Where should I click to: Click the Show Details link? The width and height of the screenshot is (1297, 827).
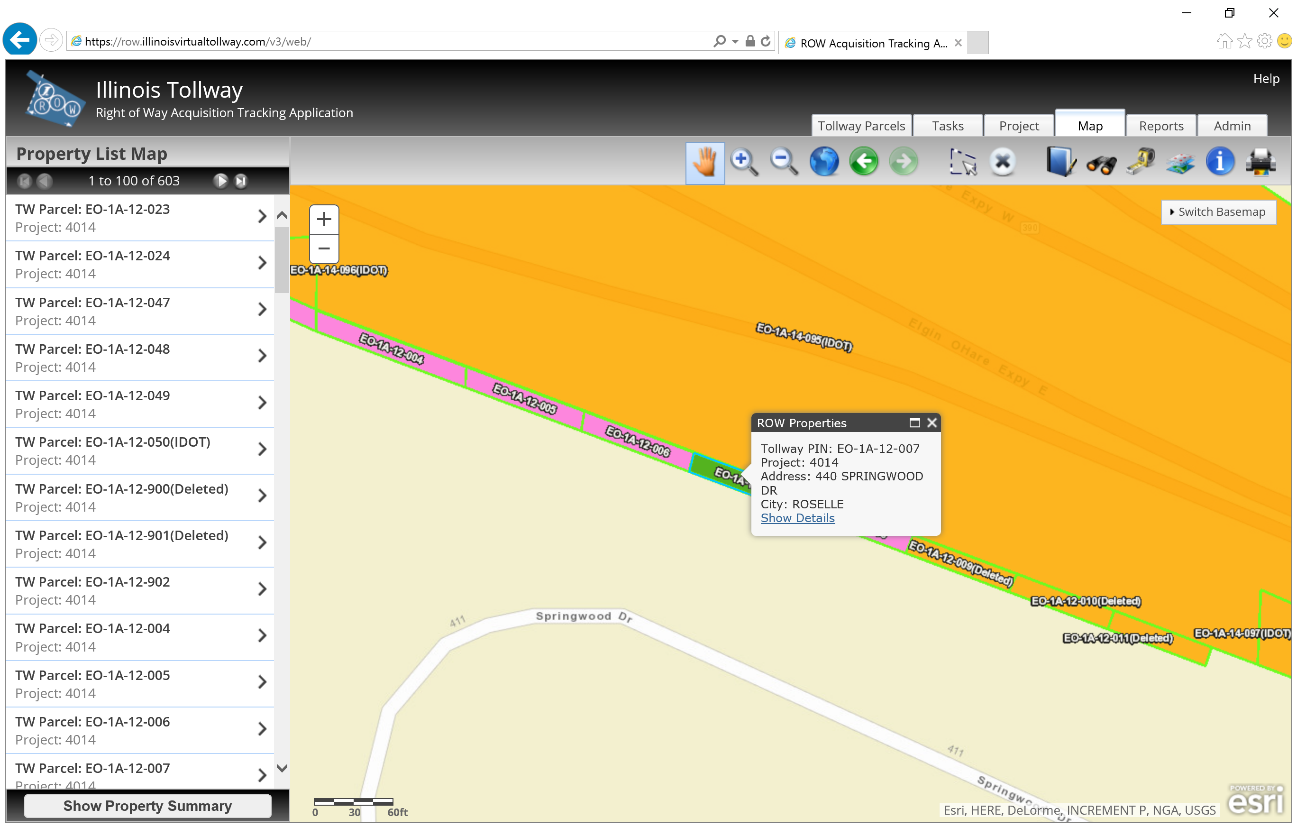coord(797,518)
